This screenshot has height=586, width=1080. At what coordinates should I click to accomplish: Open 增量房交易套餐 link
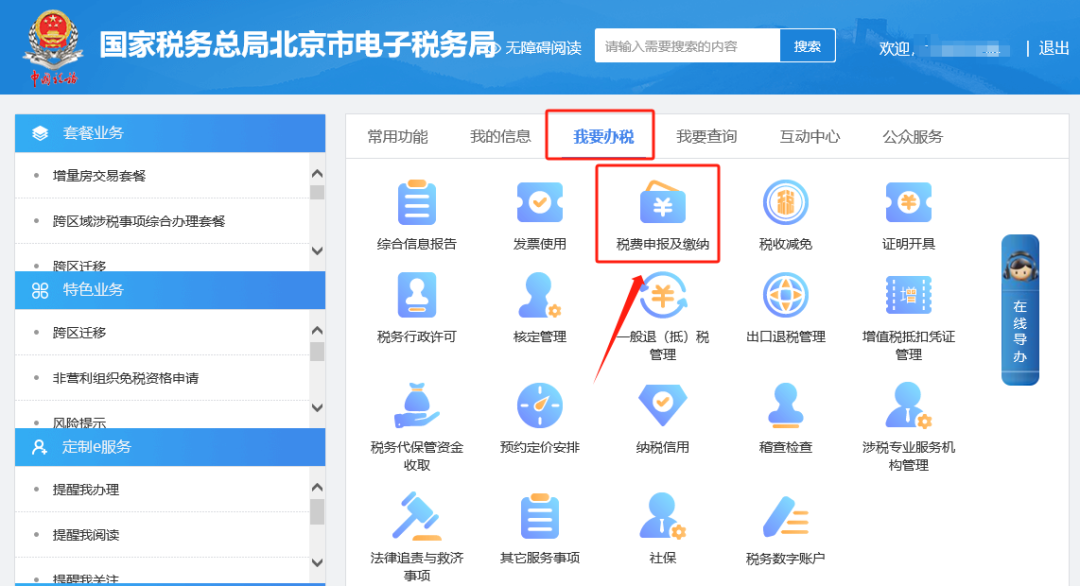pos(99,176)
